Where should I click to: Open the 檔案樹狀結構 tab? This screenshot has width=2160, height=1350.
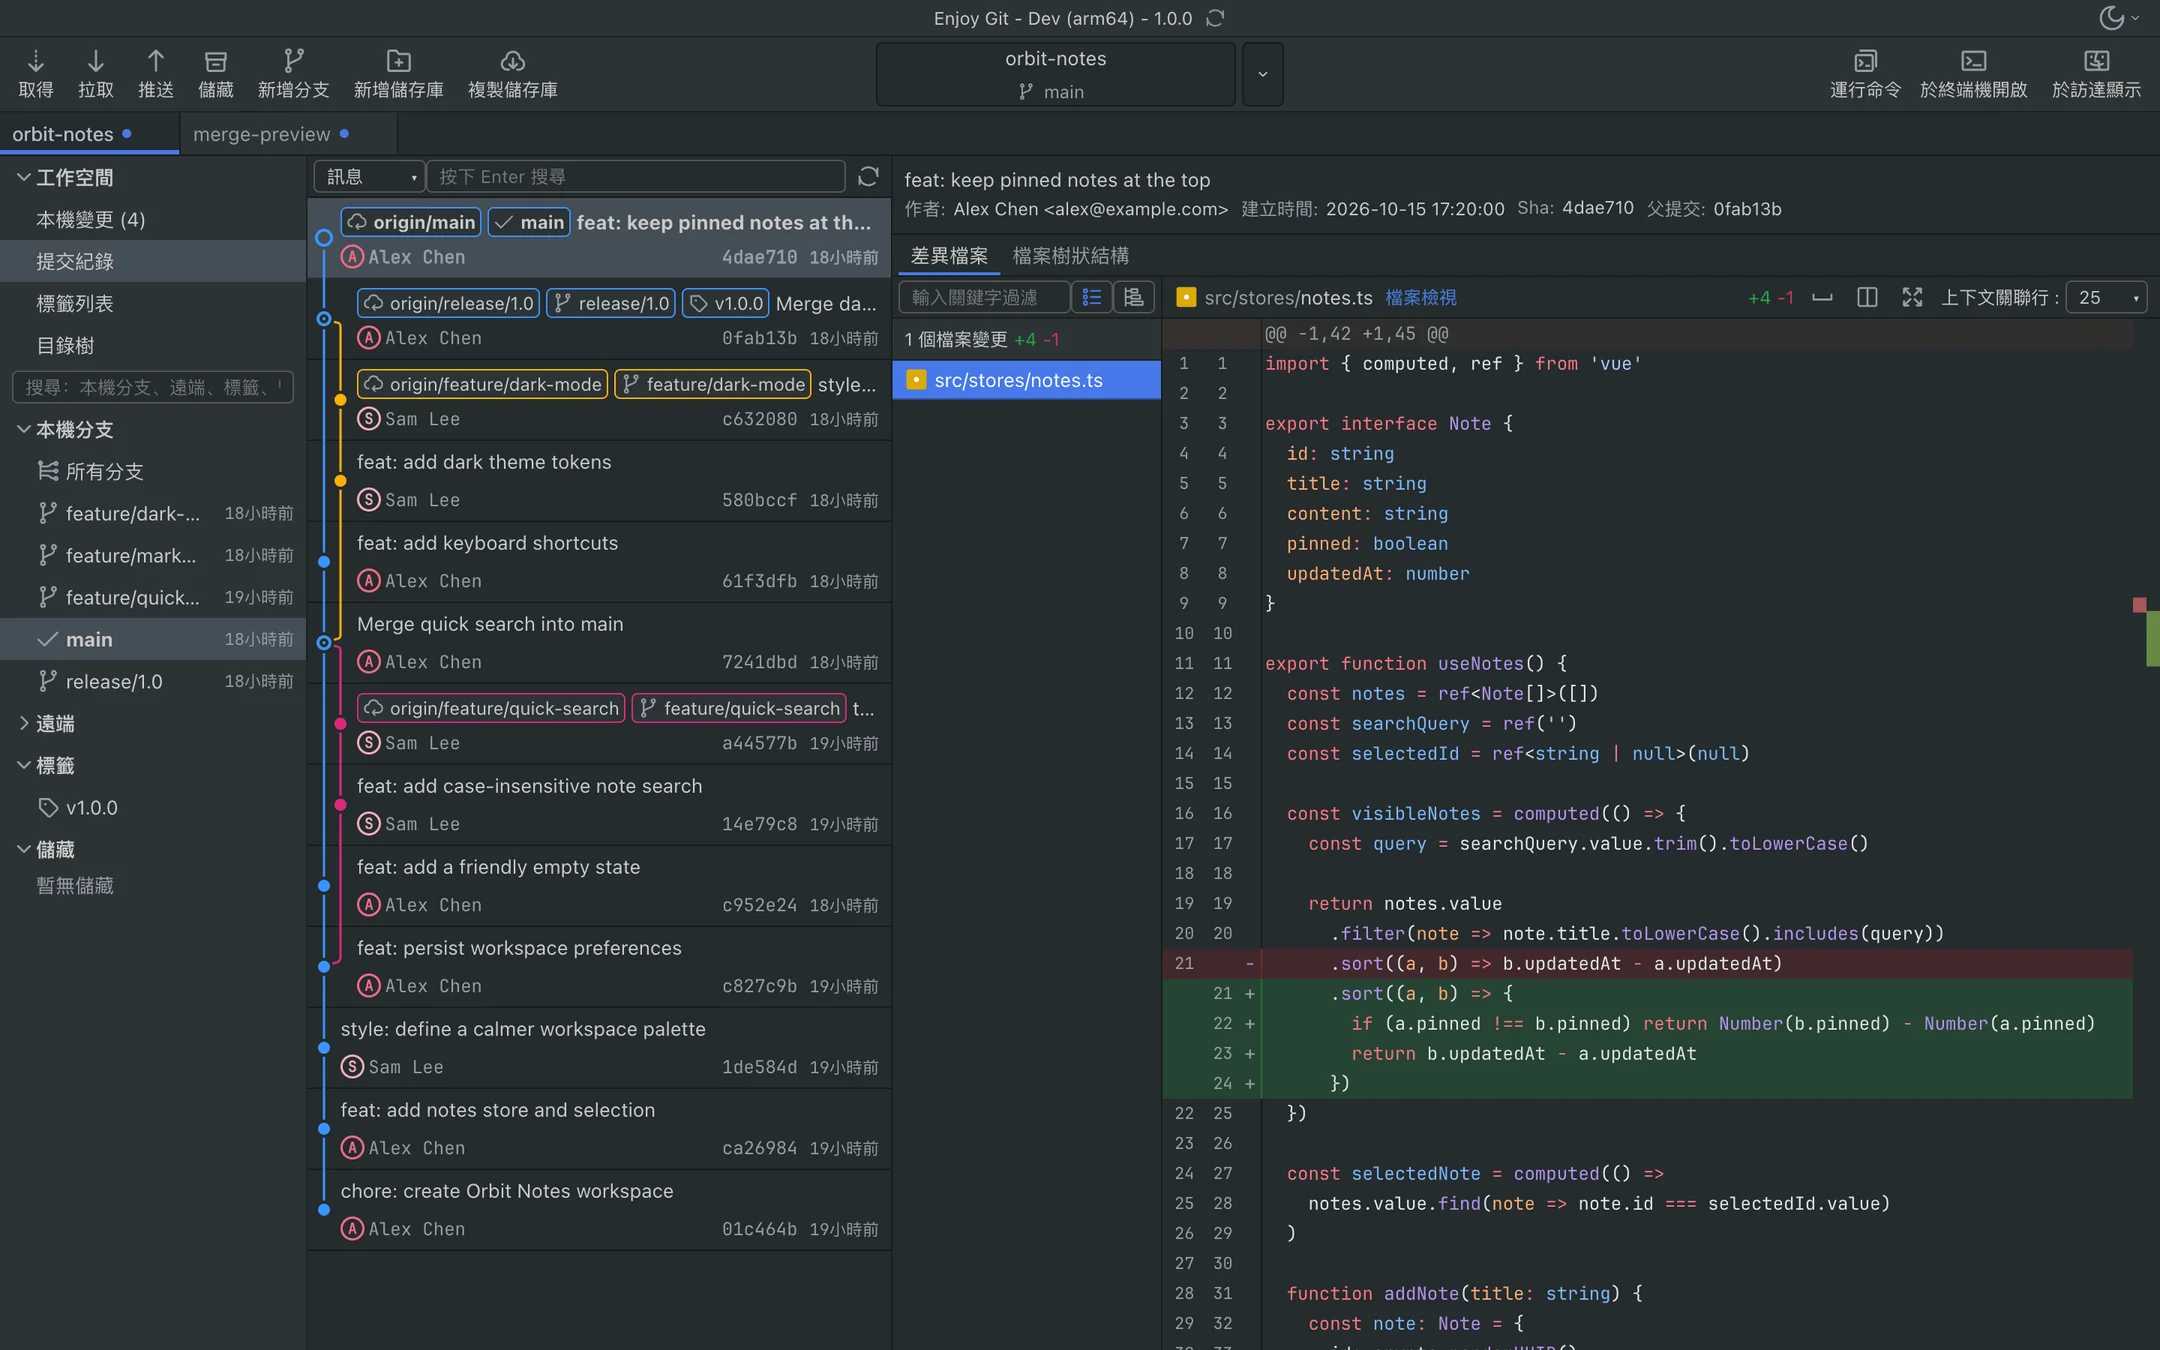(1070, 256)
